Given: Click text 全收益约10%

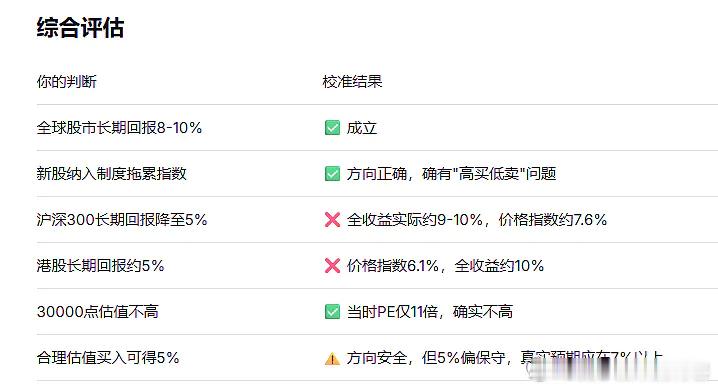Looking at the screenshot, I should pyautogui.click(x=499, y=266).
